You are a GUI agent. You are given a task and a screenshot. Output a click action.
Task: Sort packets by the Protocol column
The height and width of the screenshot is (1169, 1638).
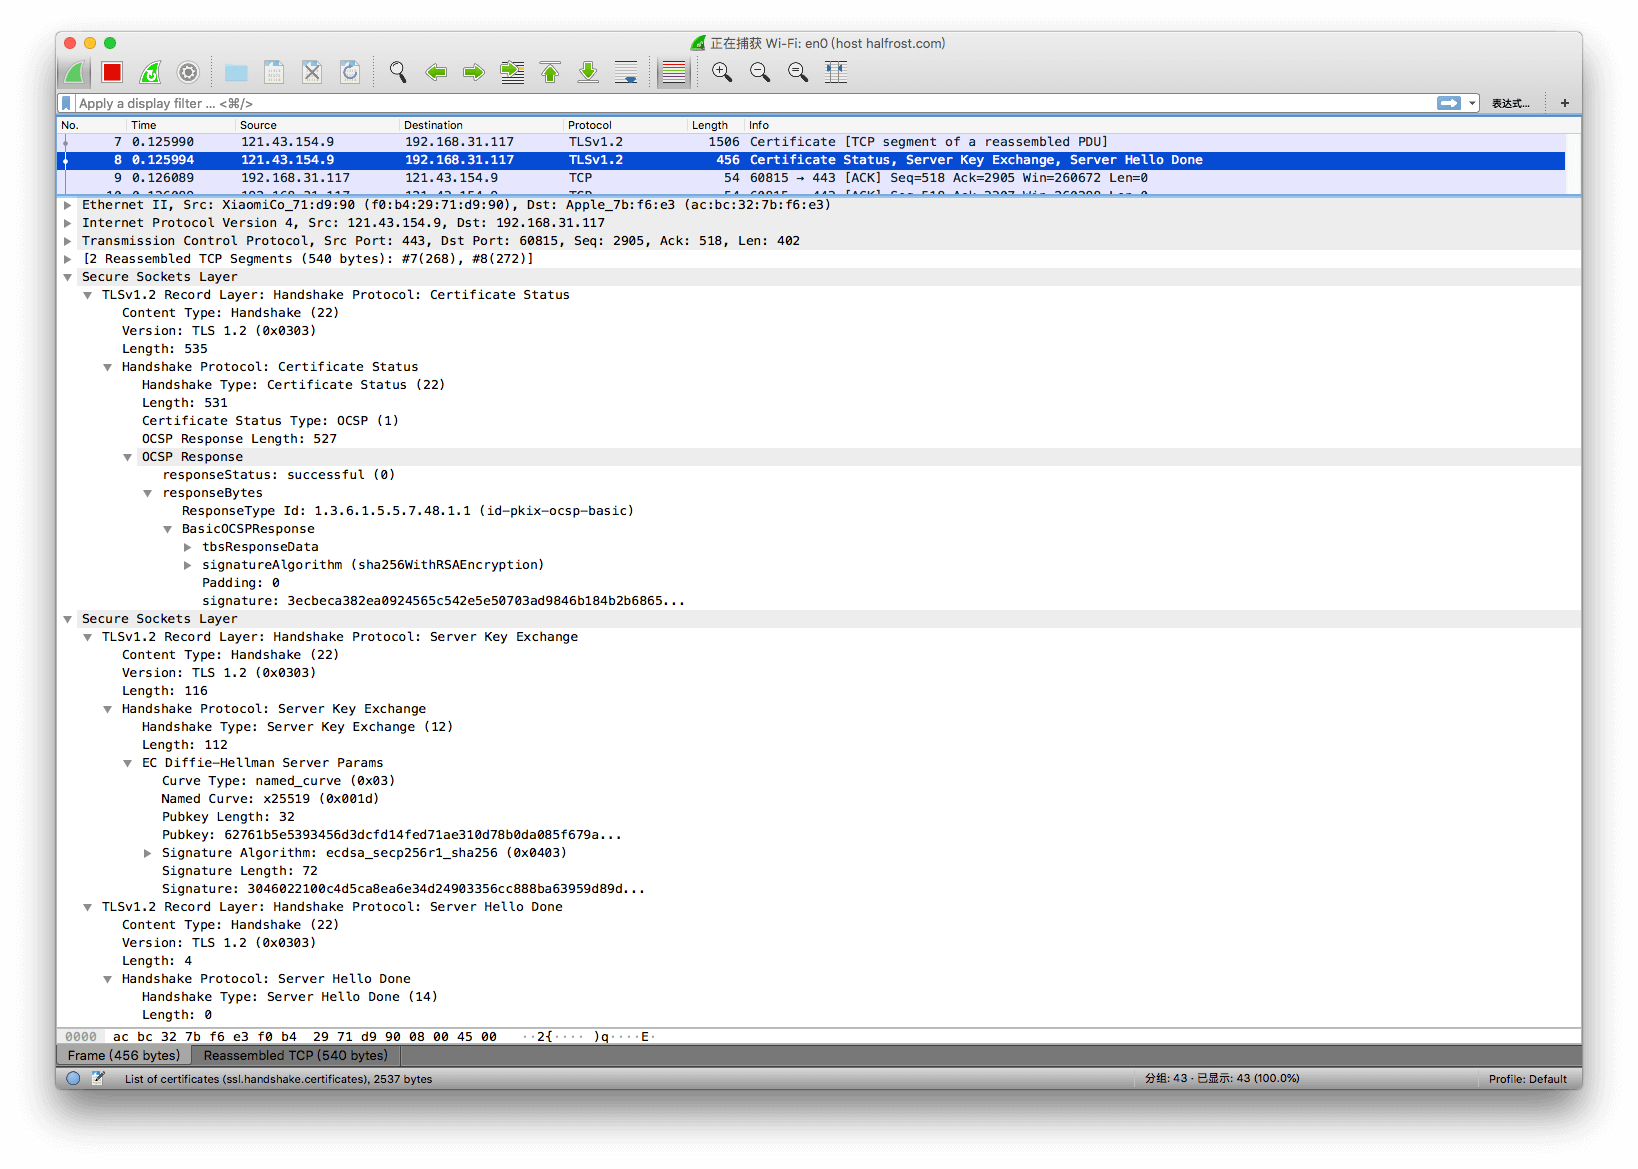[x=626, y=125]
